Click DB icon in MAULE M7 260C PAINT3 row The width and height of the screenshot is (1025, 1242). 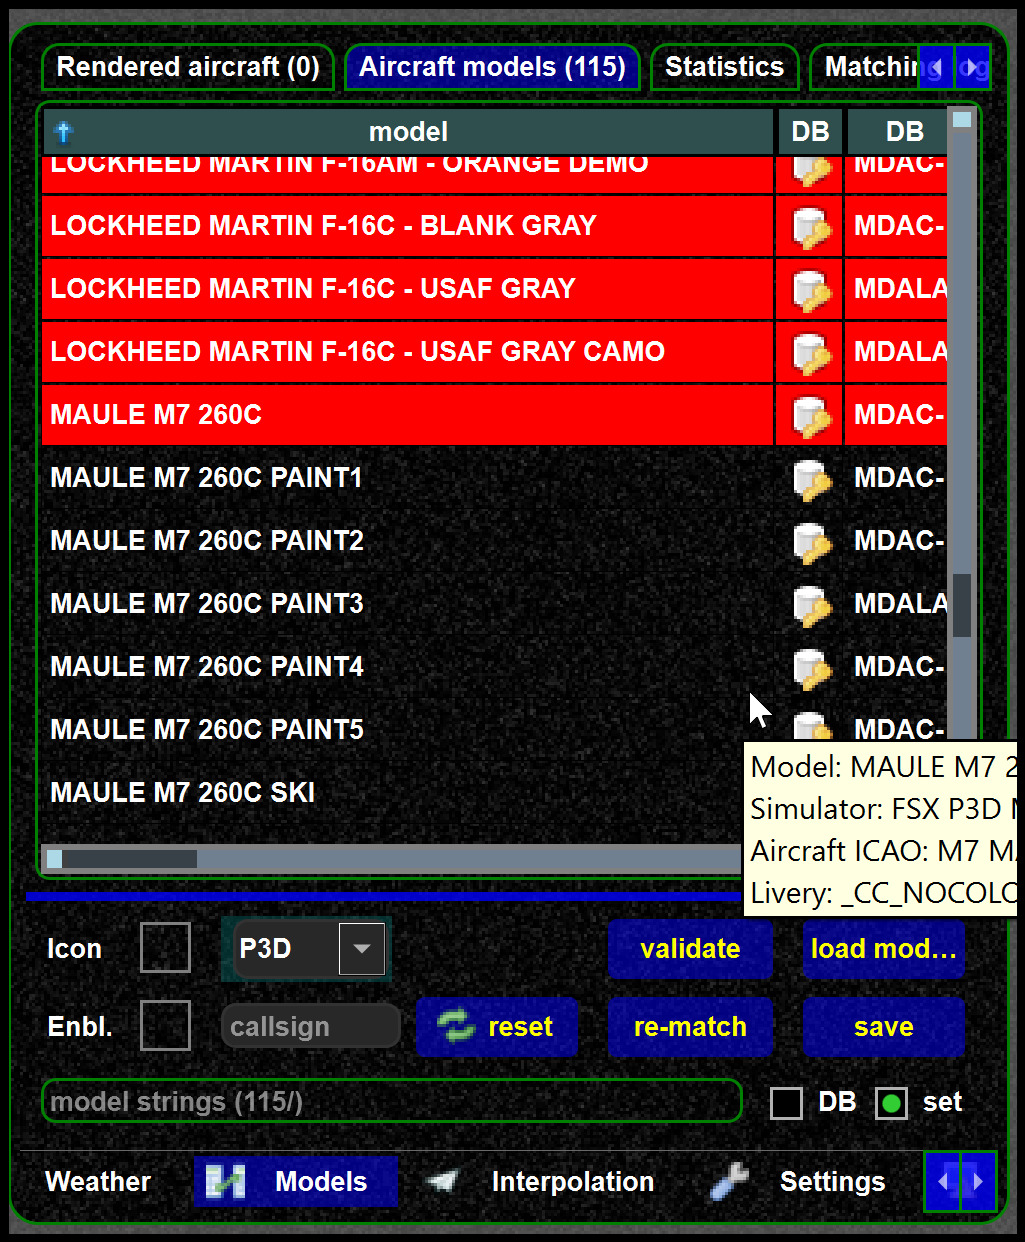811,605
